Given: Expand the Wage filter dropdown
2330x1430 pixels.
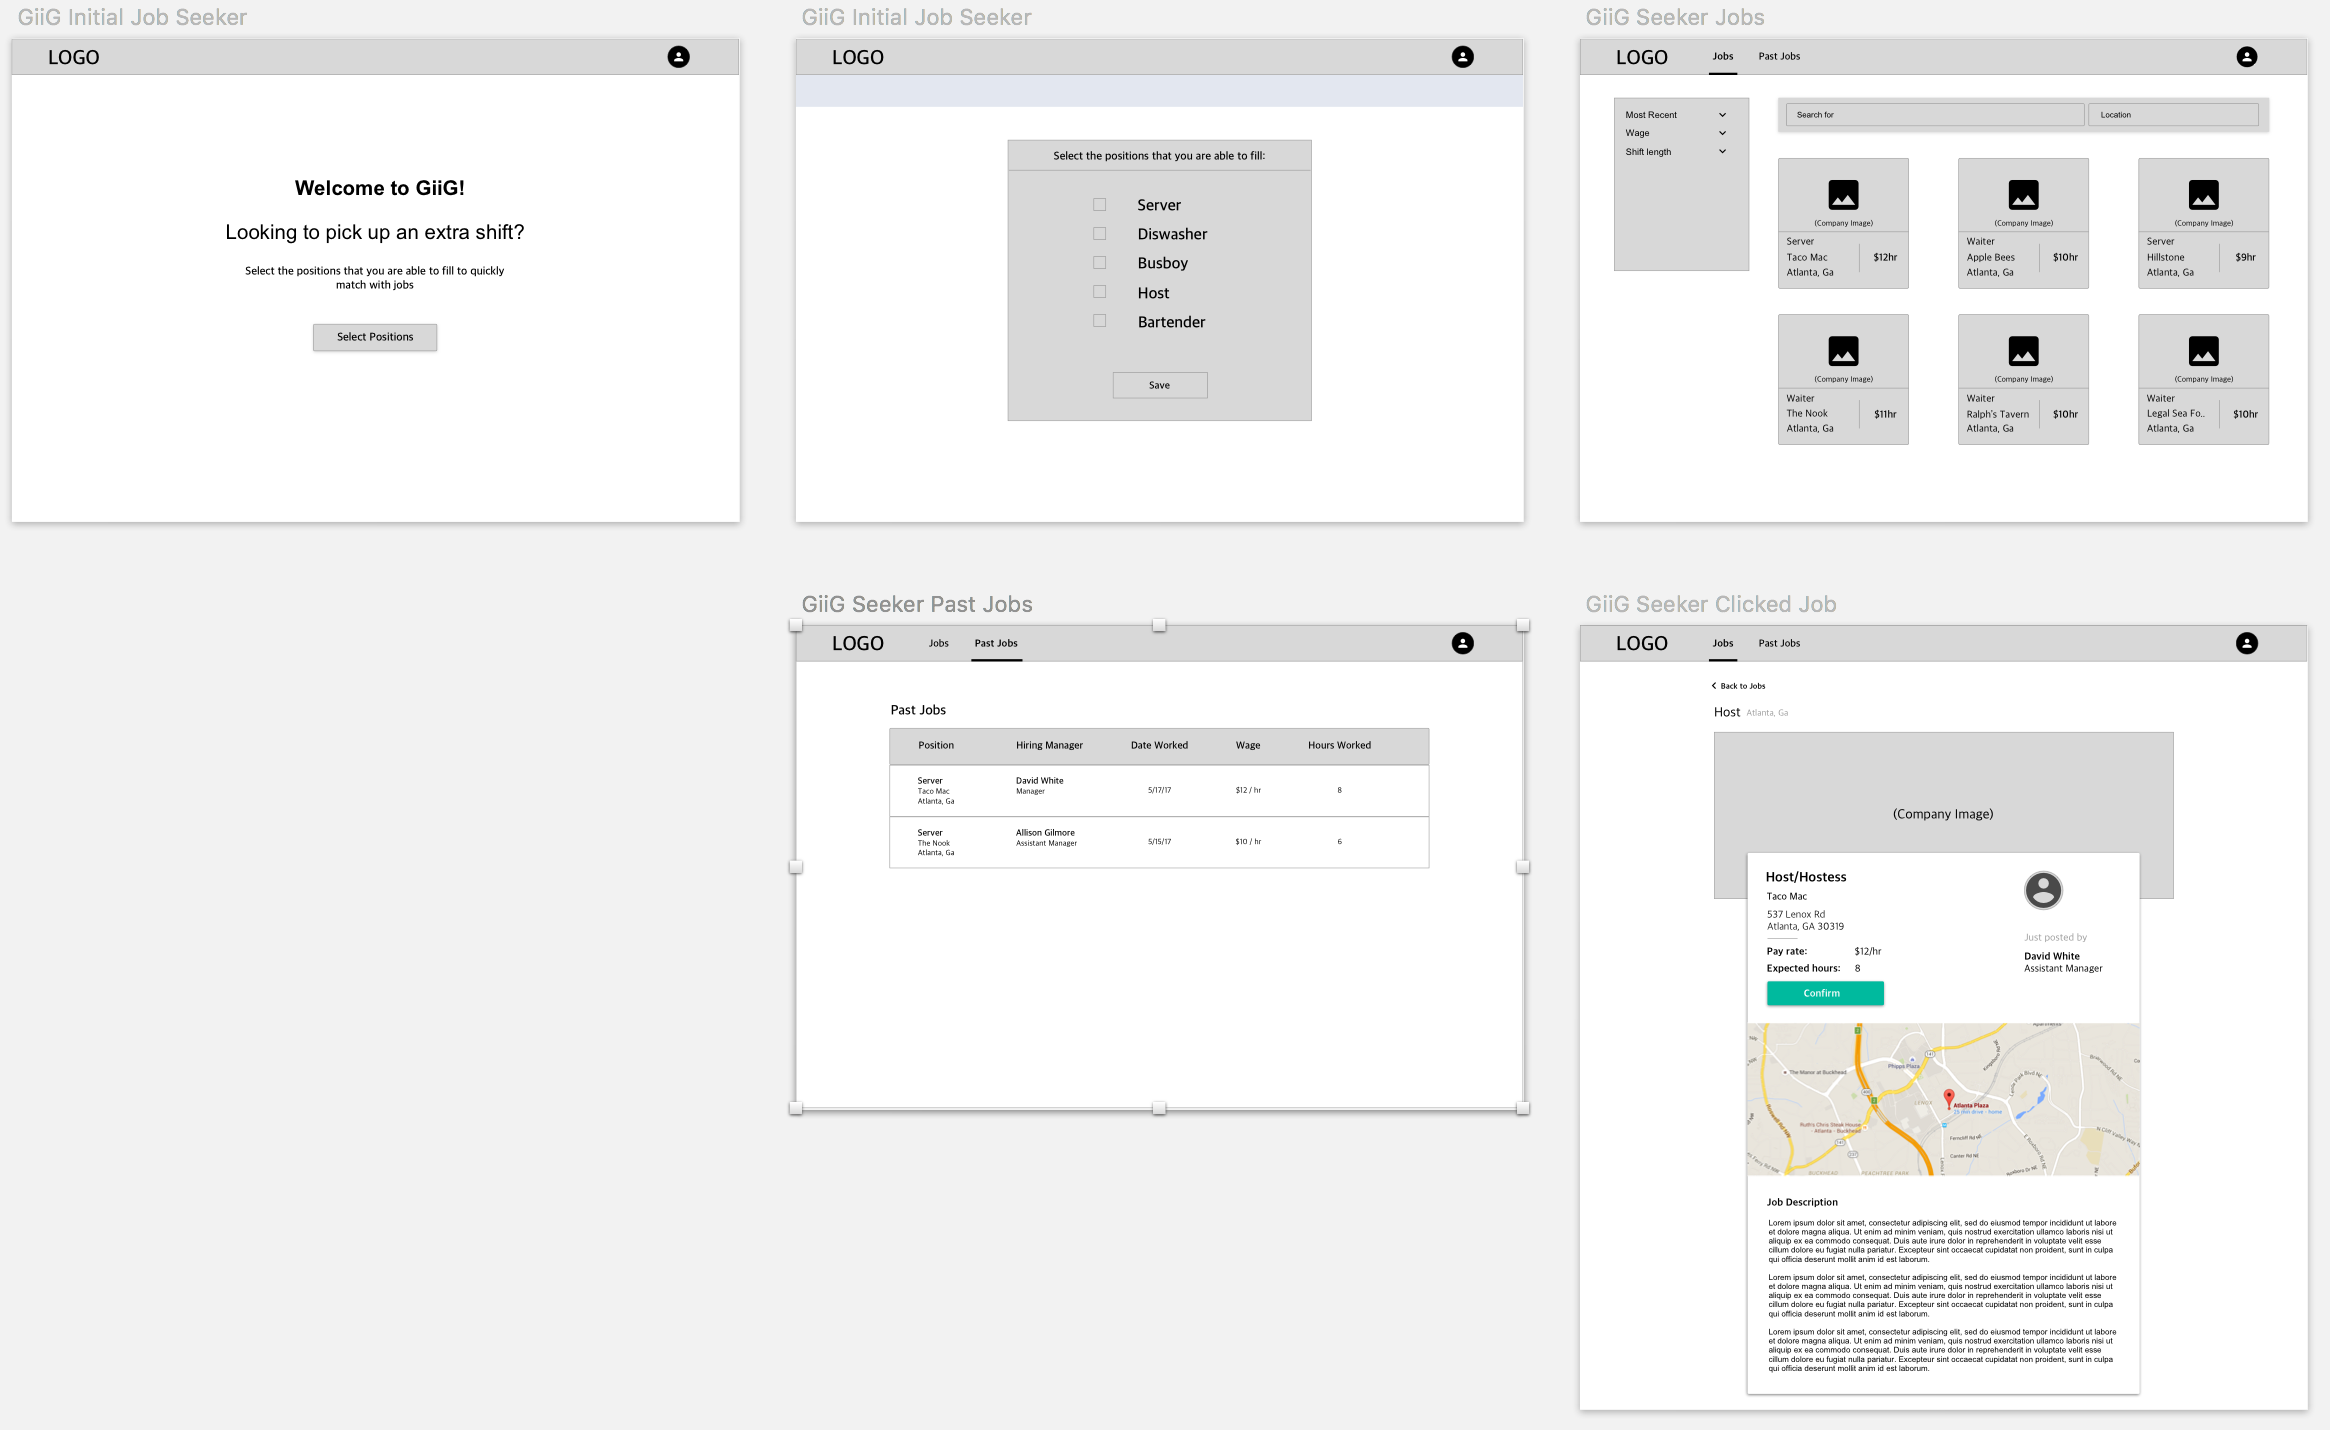Looking at the screenshot, I should 1722,133.
